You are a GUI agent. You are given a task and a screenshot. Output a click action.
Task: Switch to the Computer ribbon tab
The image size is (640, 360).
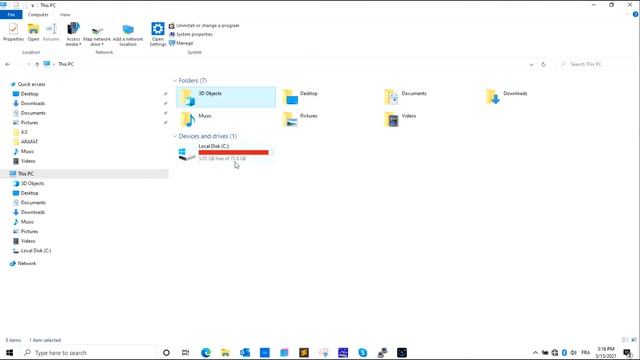click(x=38, y=15)
